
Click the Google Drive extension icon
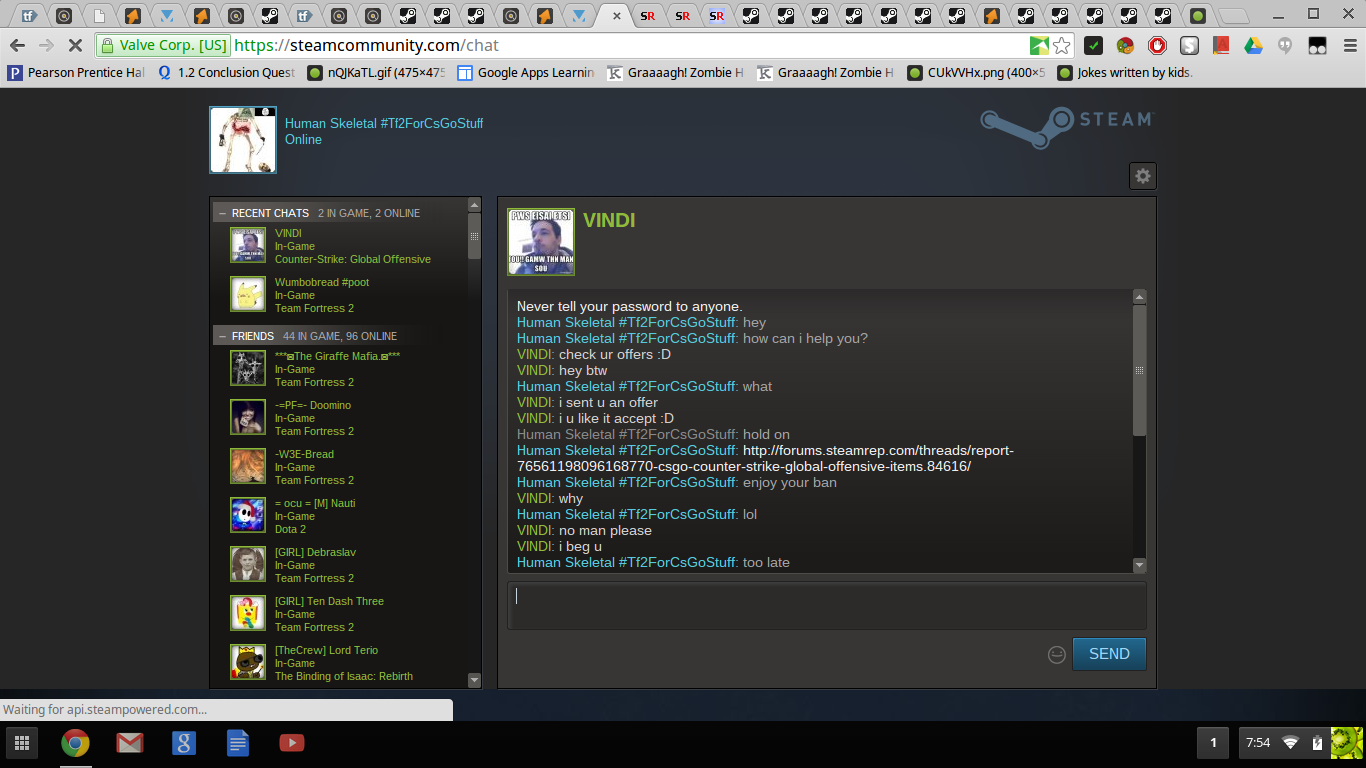tap(1253, 46)
